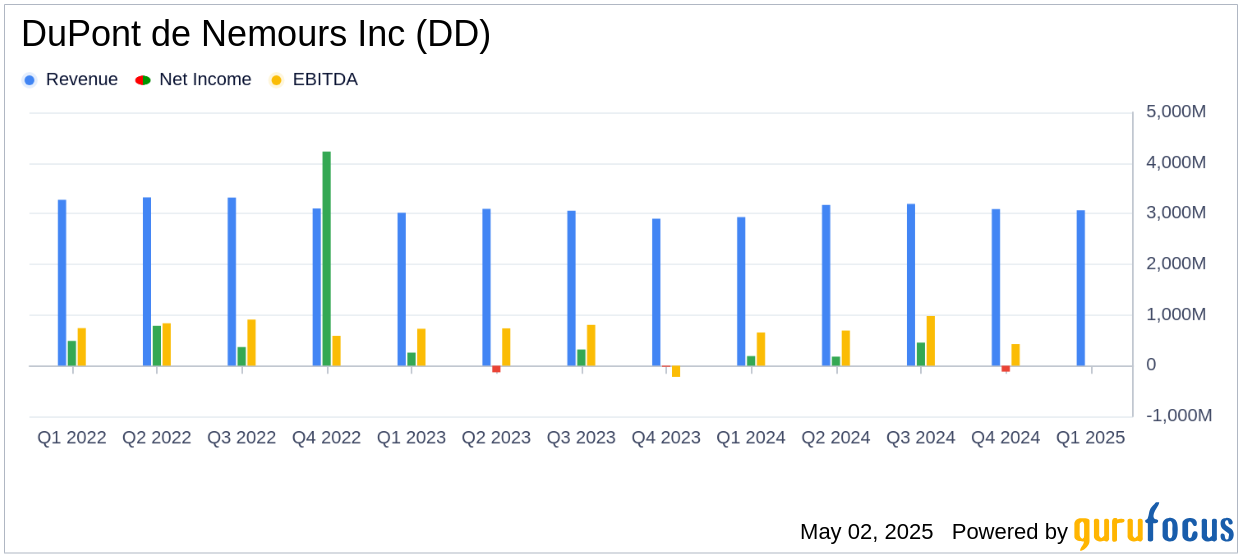Select the Q1 2023 yellow EBITDA bar
1242x557 pixels.
click(x=421, y=348)
